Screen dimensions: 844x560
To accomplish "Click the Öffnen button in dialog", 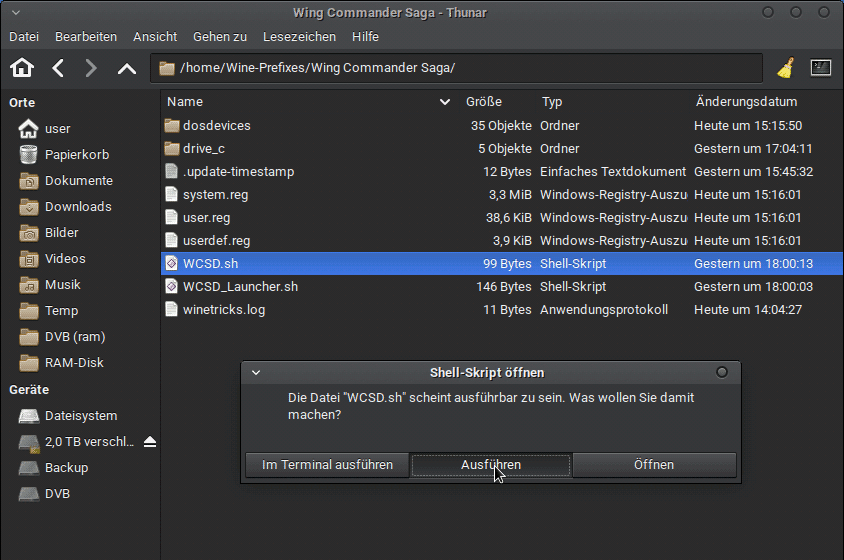I will pyautogui.click(x=654, y=465).
